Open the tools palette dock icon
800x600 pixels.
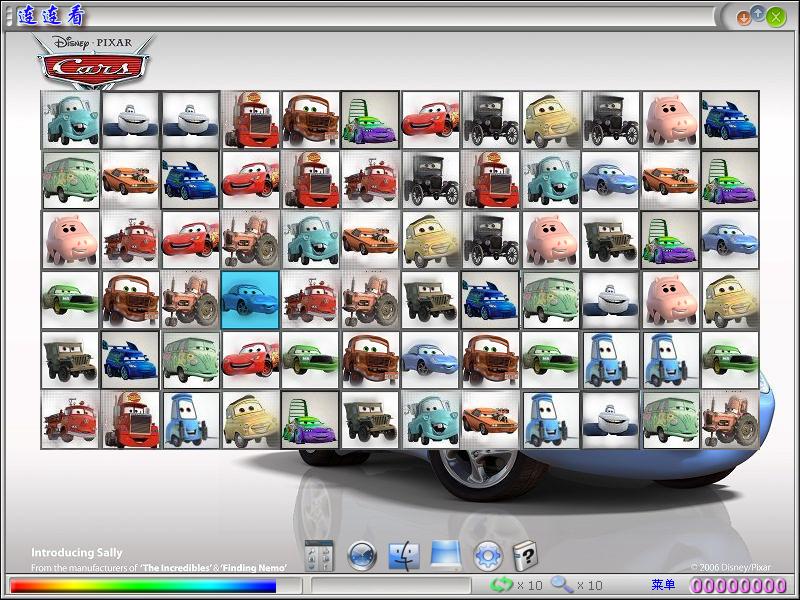319,555
